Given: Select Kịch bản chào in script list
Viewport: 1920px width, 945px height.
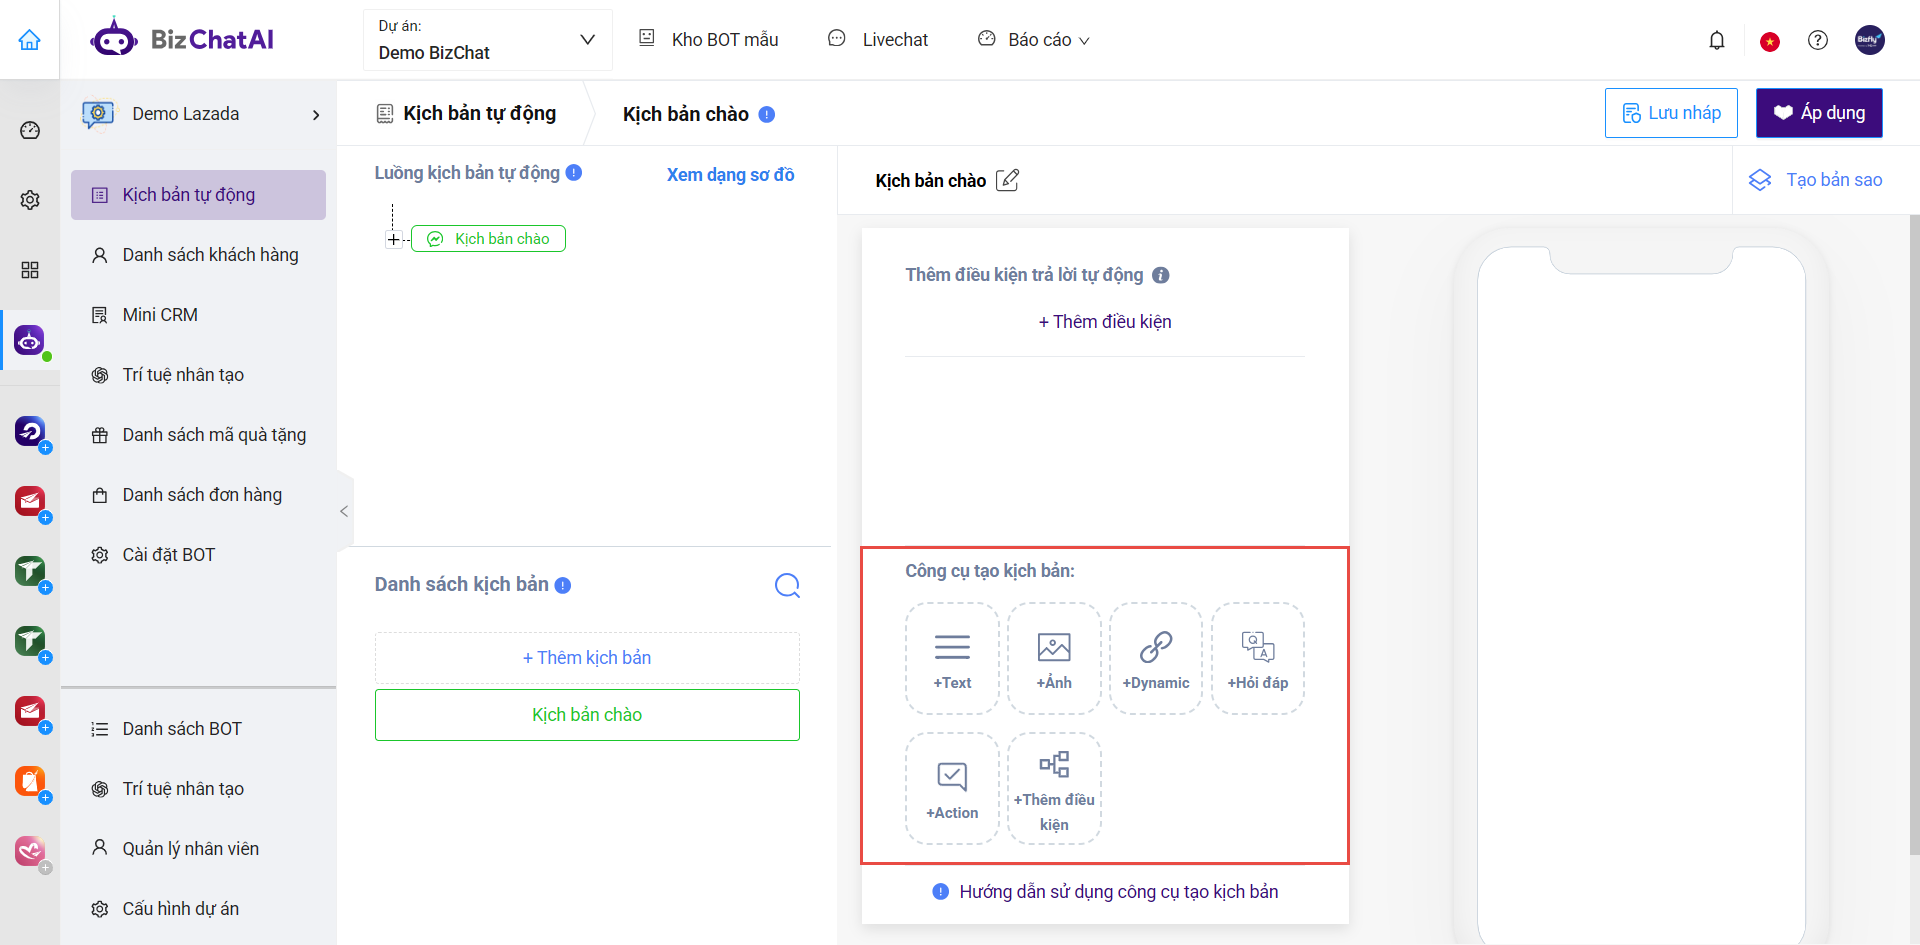Looking at the screenshot, I should (x=587, y=715).
